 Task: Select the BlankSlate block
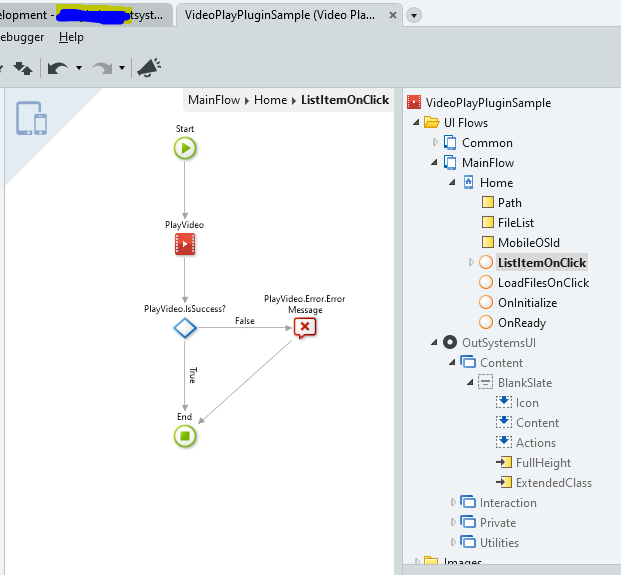(525, 383)
